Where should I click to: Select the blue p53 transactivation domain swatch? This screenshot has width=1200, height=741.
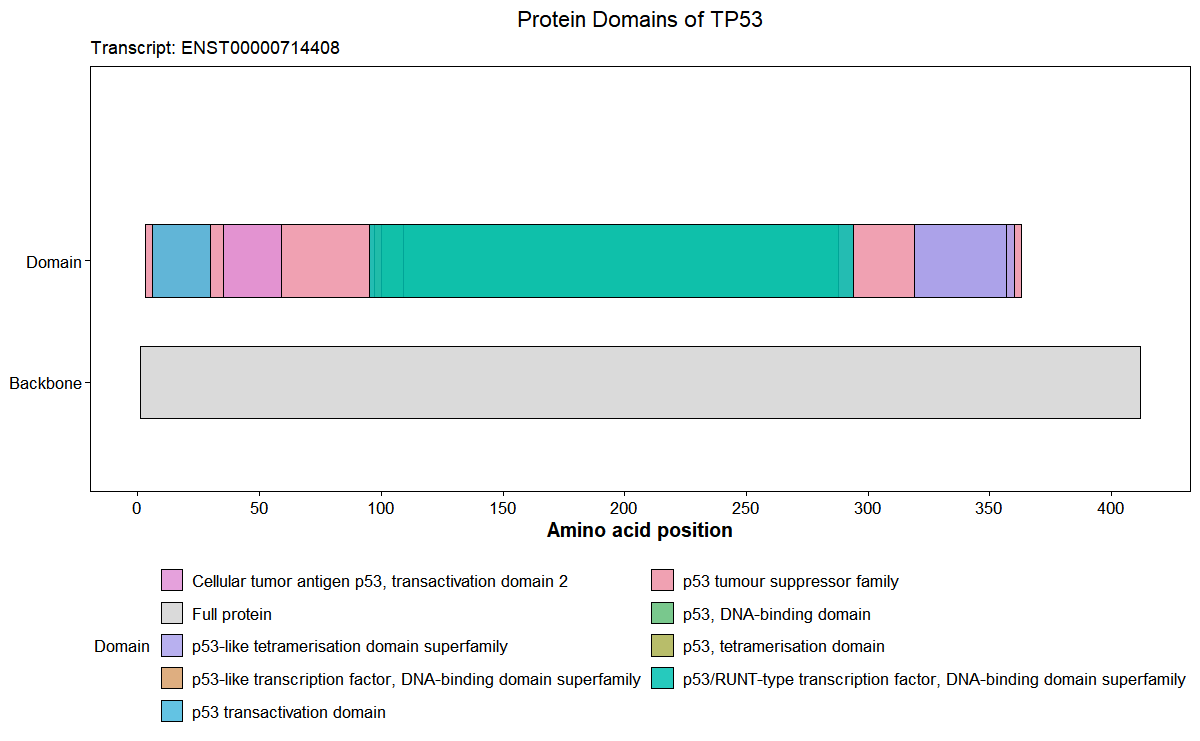pyautogui.click(x=170, y=712)
